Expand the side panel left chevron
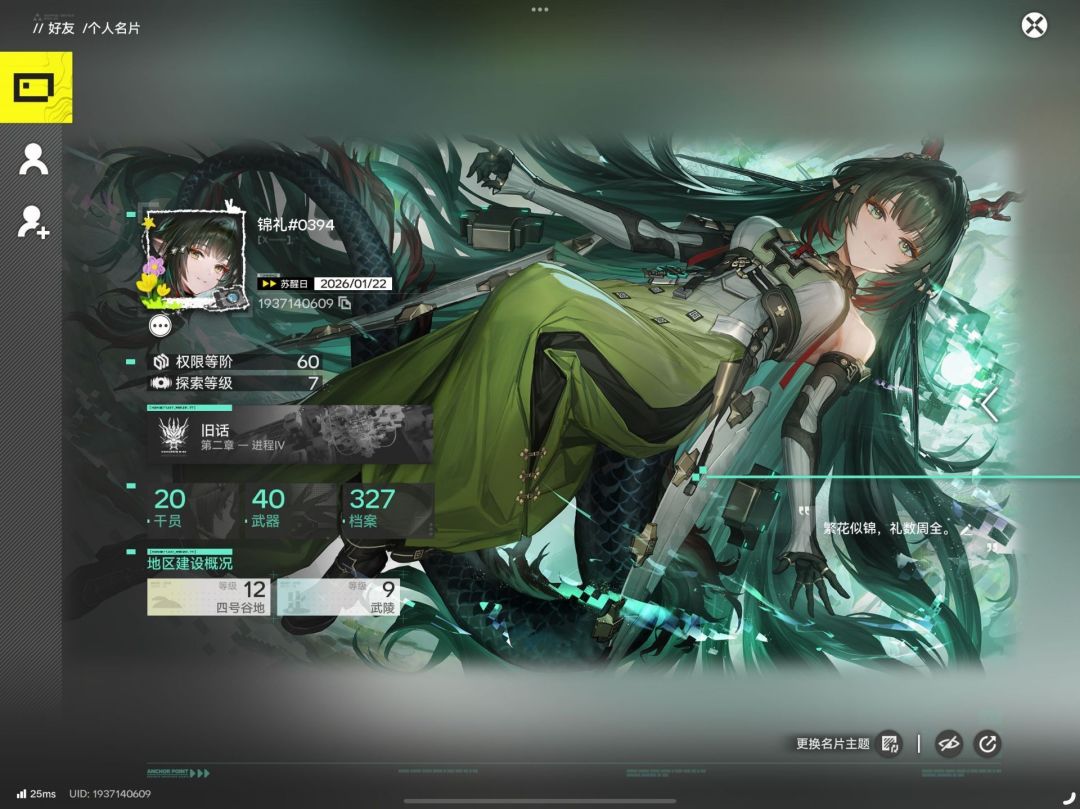This screenshot has height=809, width=1080. (x=990, y=404)
